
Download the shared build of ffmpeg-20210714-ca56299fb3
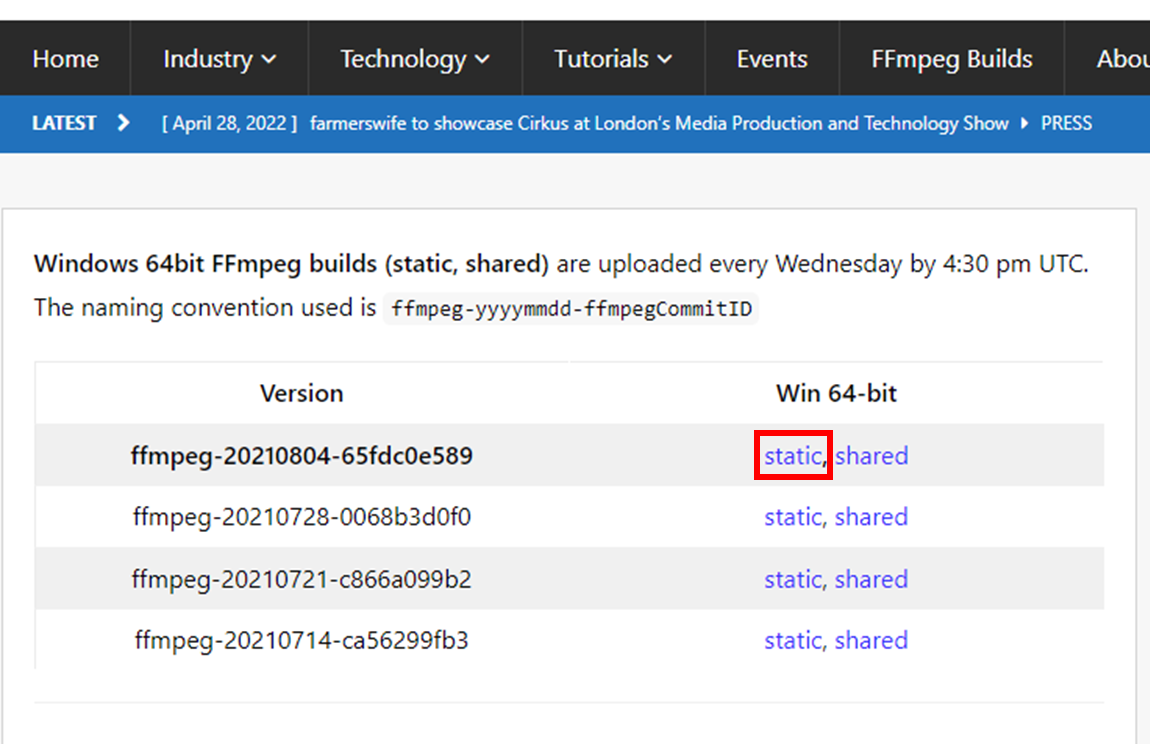(871, 640)
